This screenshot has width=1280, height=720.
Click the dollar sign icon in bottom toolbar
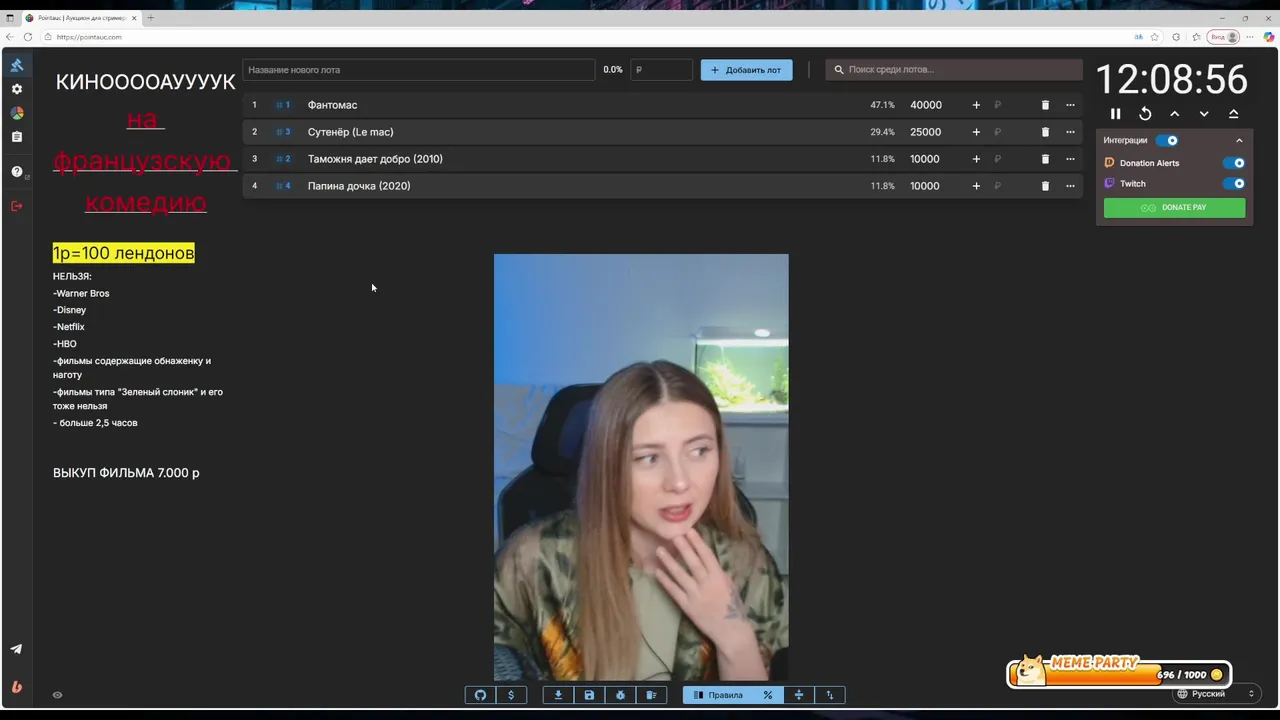click(511, 695)
